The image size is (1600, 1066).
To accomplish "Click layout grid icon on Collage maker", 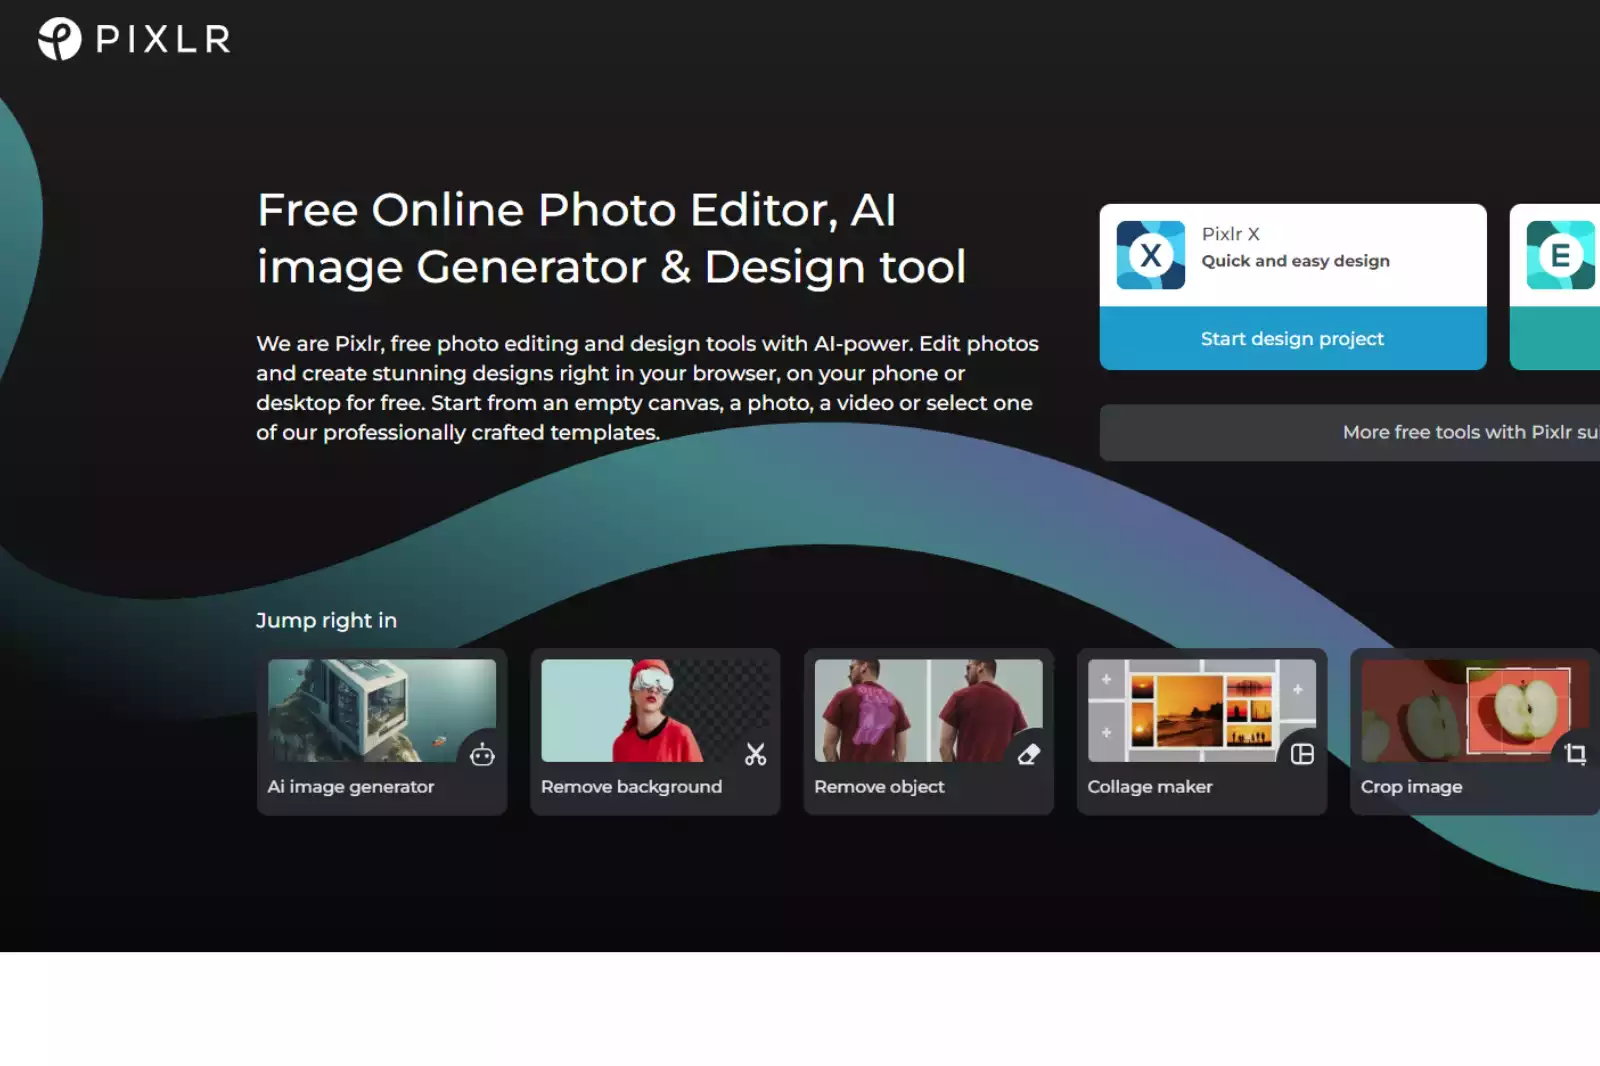I will pyautogui.click(x=1302, y=754).
